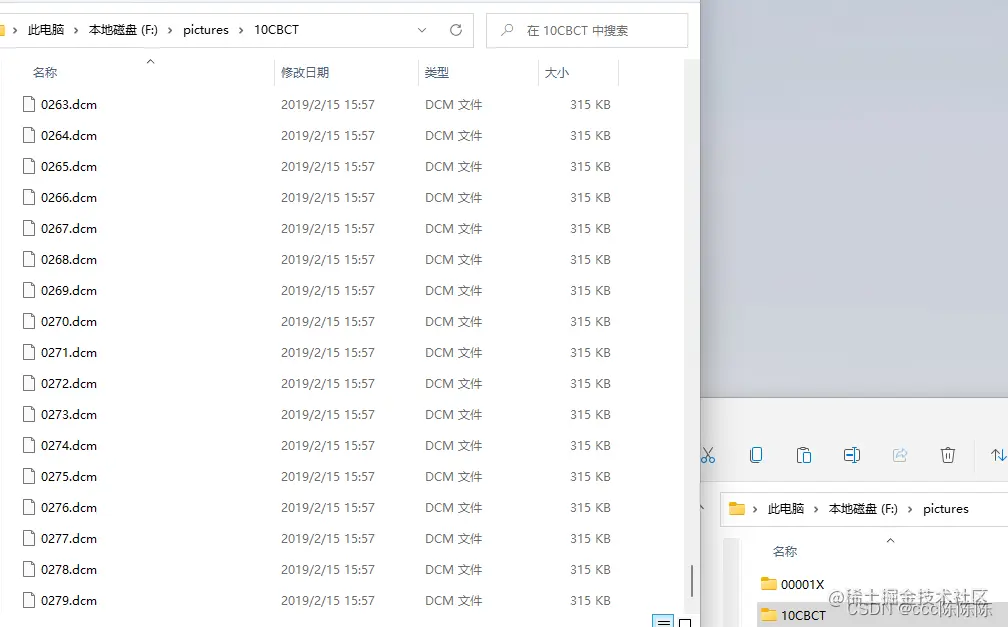Click the file icon of 0270.dcm
Screen dimensions: 1008x627
pyautogui.click(x=29, y=321)
